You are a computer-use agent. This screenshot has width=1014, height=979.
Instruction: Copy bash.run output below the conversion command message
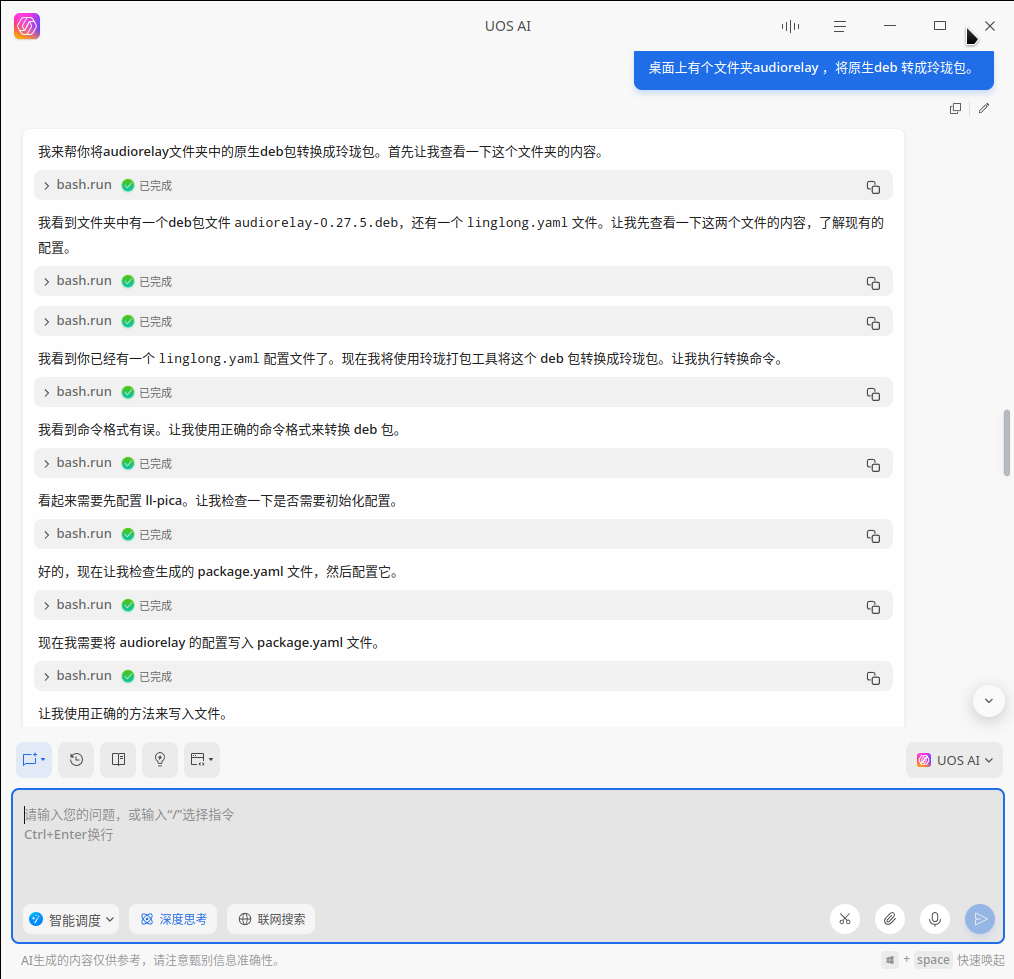[873, 394]
